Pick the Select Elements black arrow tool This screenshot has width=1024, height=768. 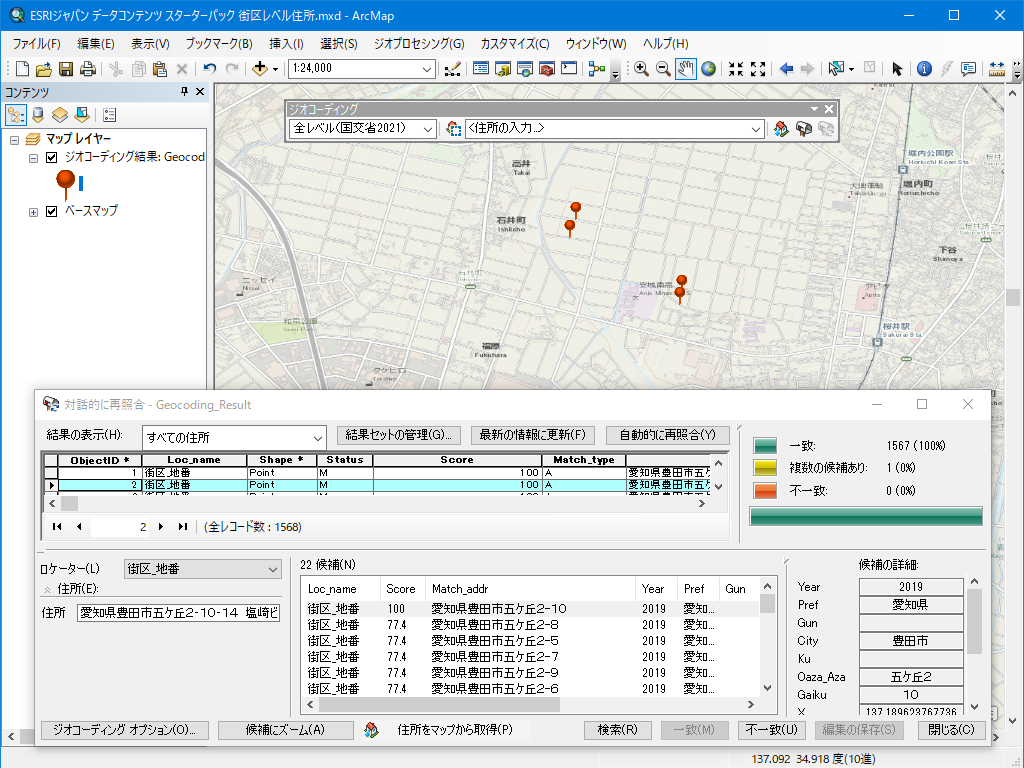[x=897, y=69]
